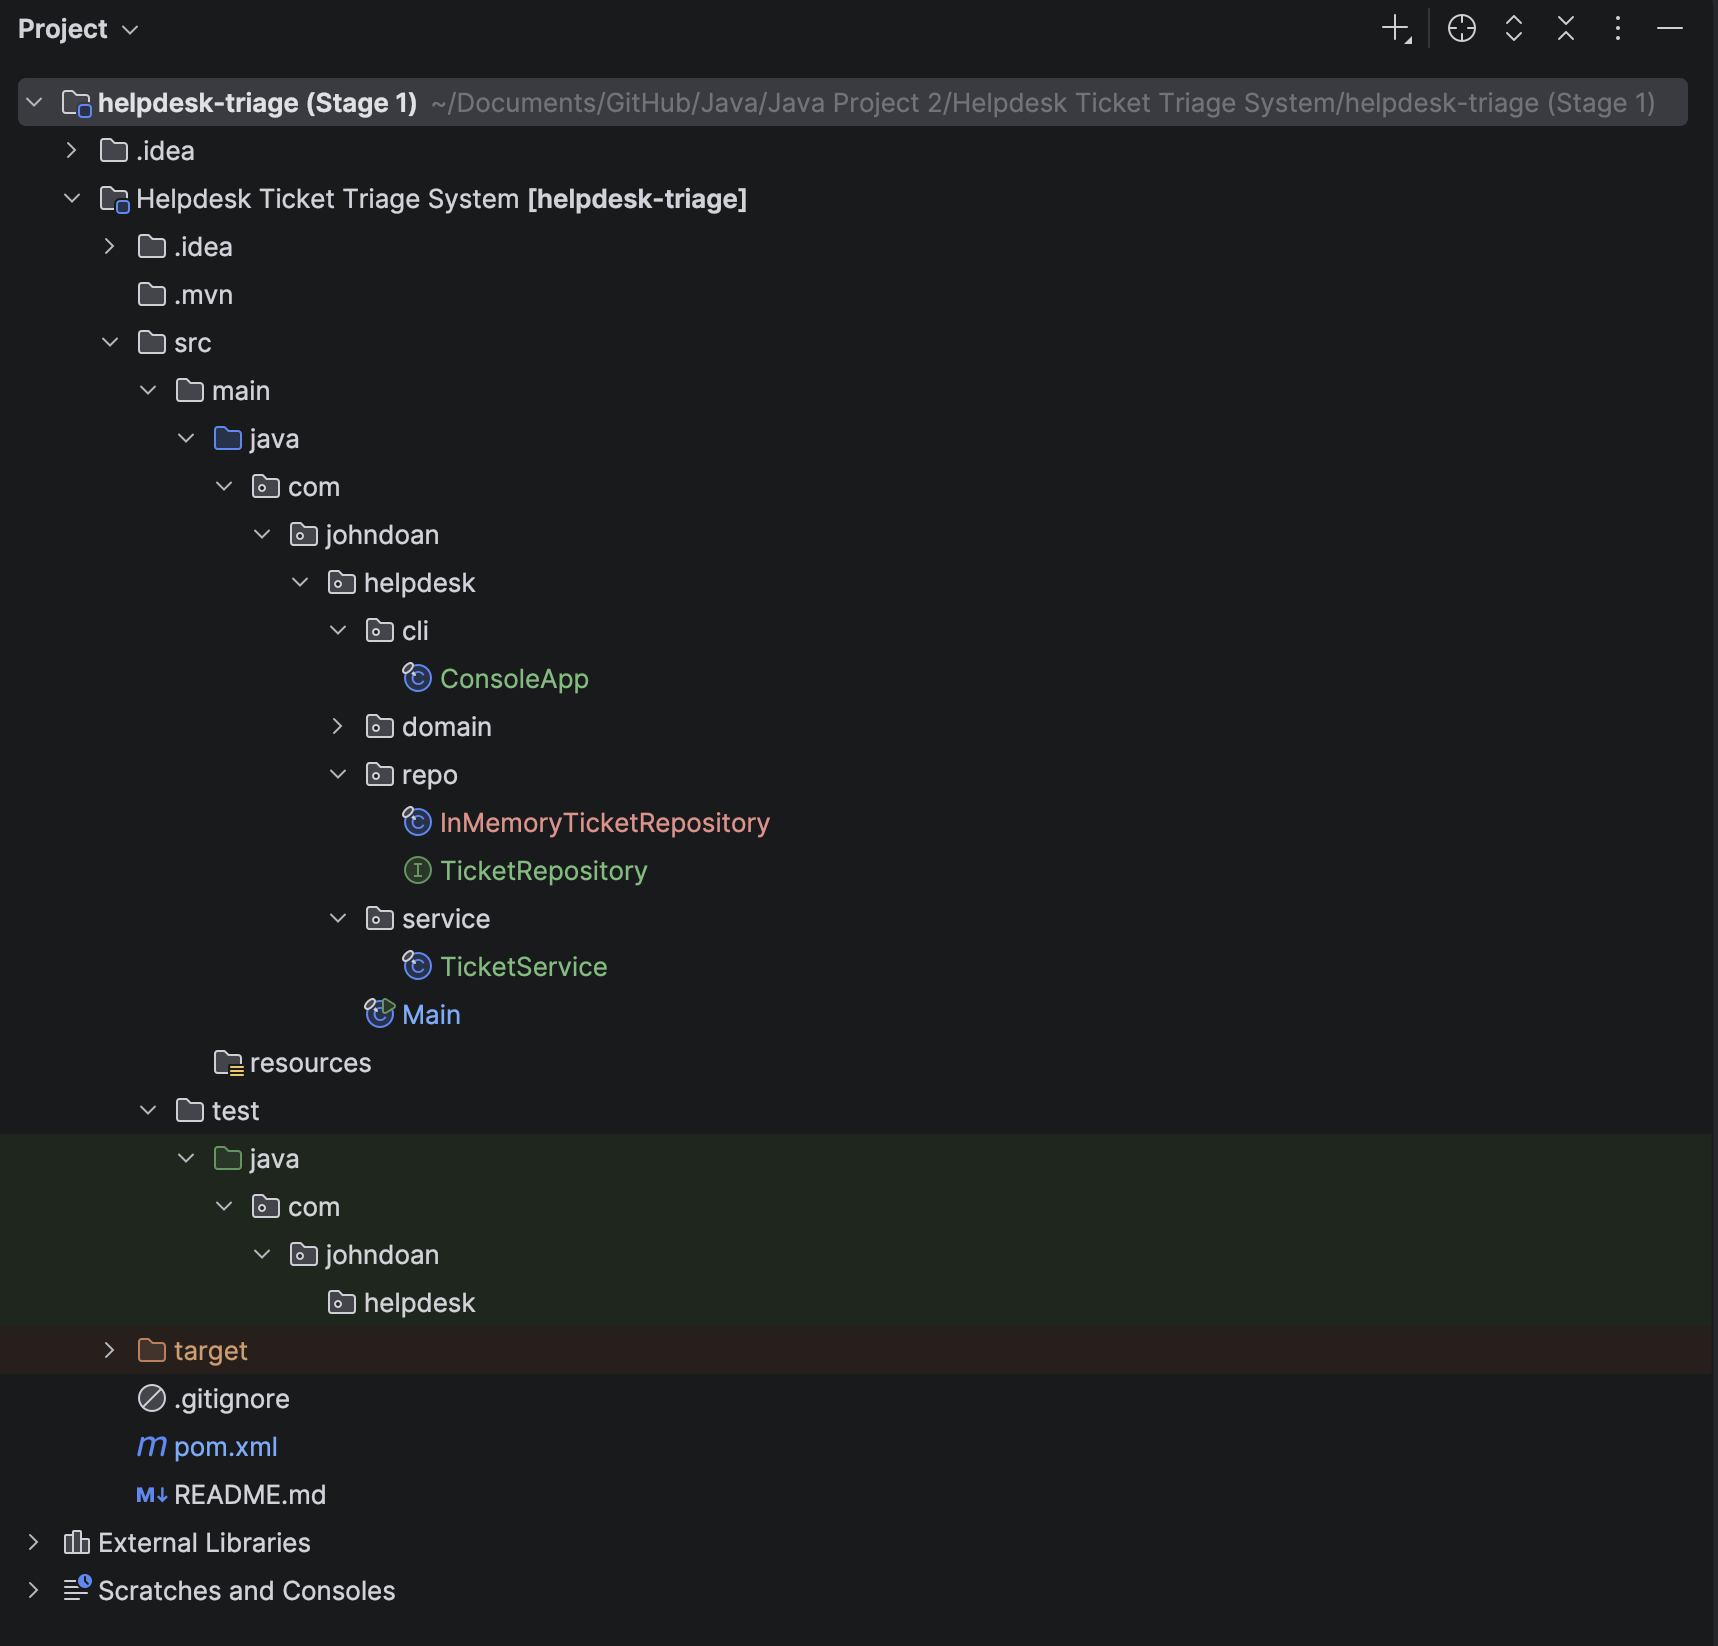Expand External Libraries node
This screenshot has width=1718, height=1646.
[x=34, y=1543]
